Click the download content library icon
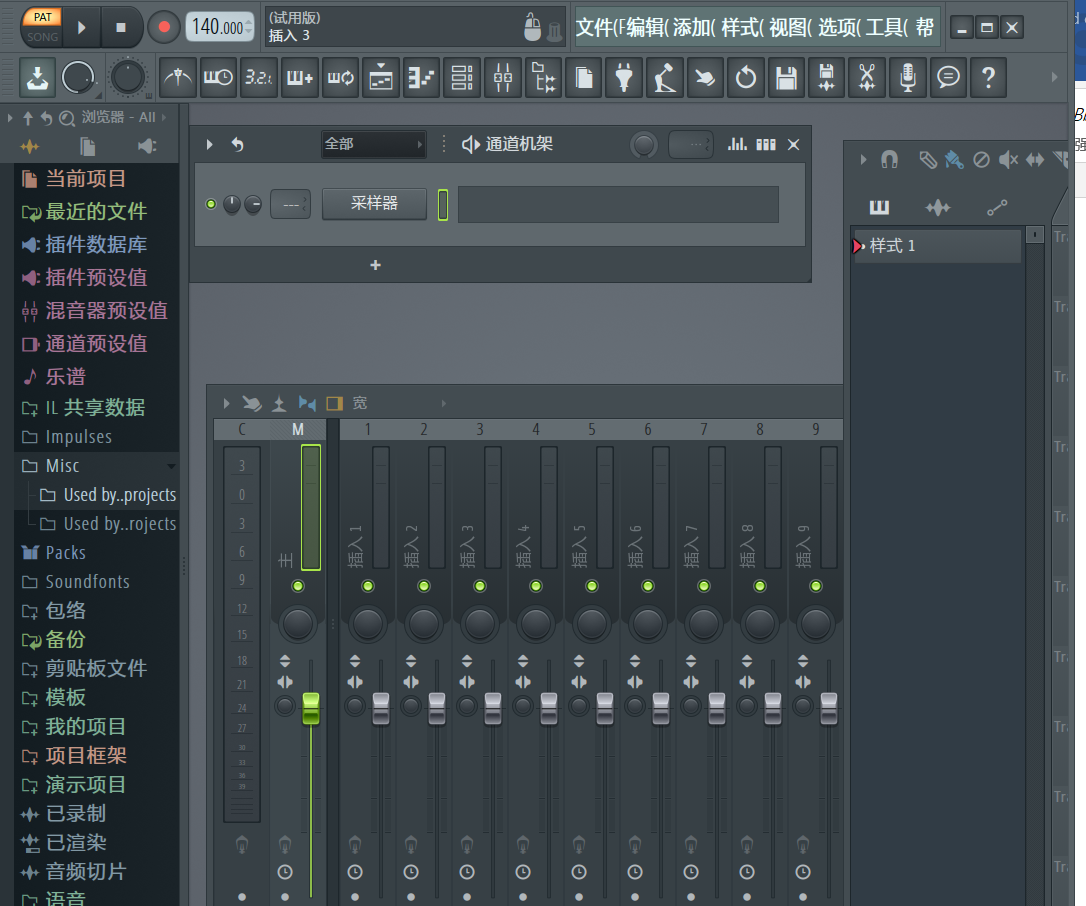The height and width of the screenshot is (906, 1086). click(x=37, y=77)
